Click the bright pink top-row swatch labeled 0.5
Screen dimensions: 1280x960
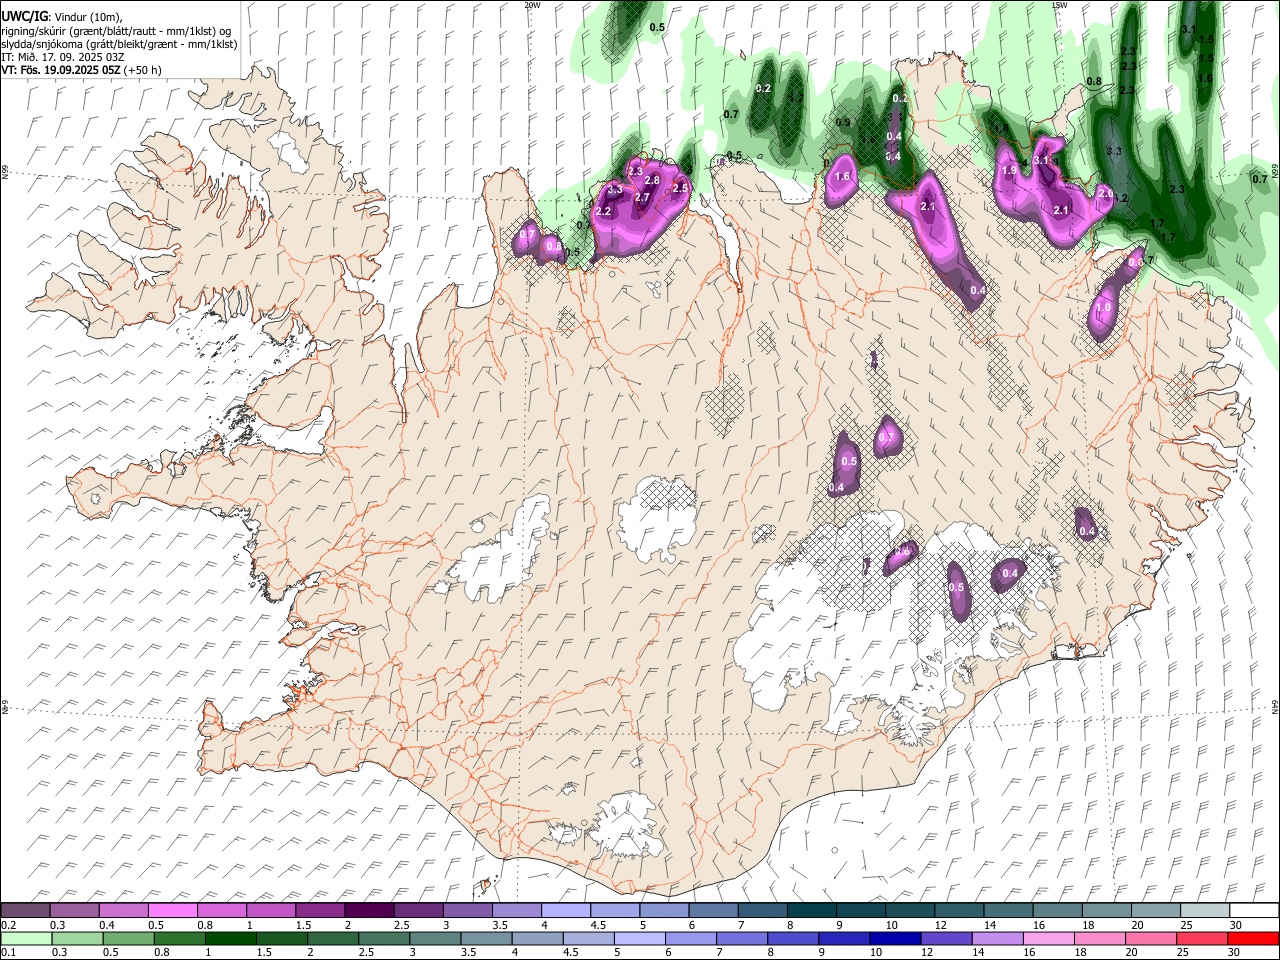point(173,911)
